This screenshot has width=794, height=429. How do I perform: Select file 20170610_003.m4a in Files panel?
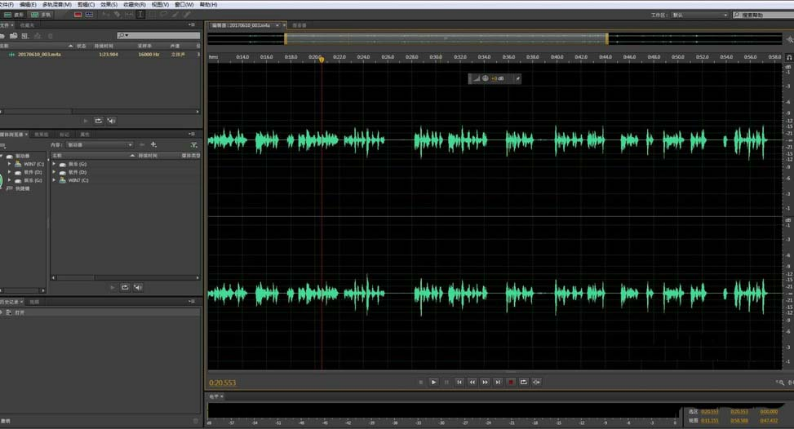[39, 54]
